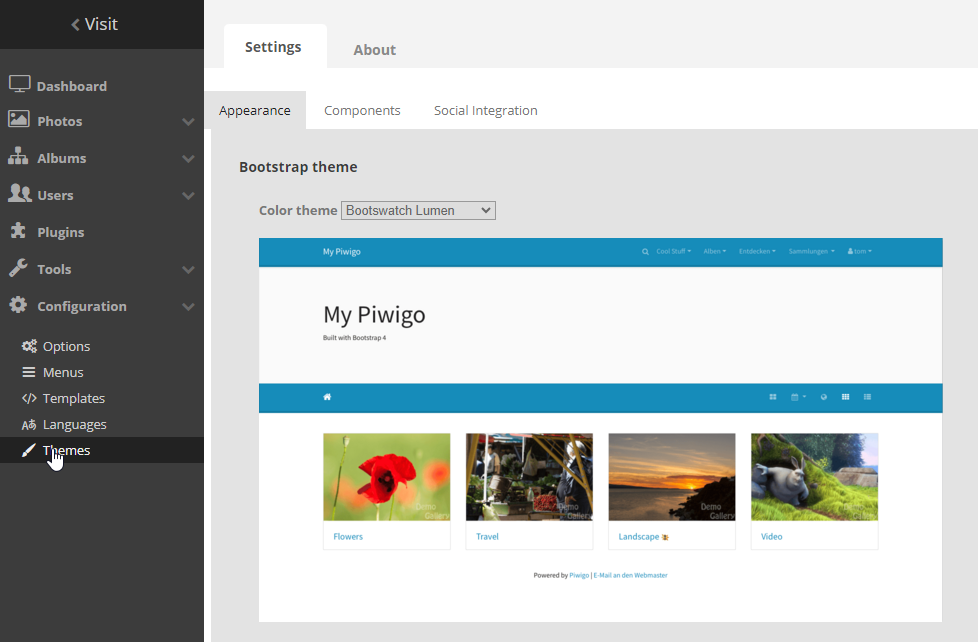This screenshot has height=642, width=978.
Task: Select the market Travel thumbnail
Action: point(529,477)
